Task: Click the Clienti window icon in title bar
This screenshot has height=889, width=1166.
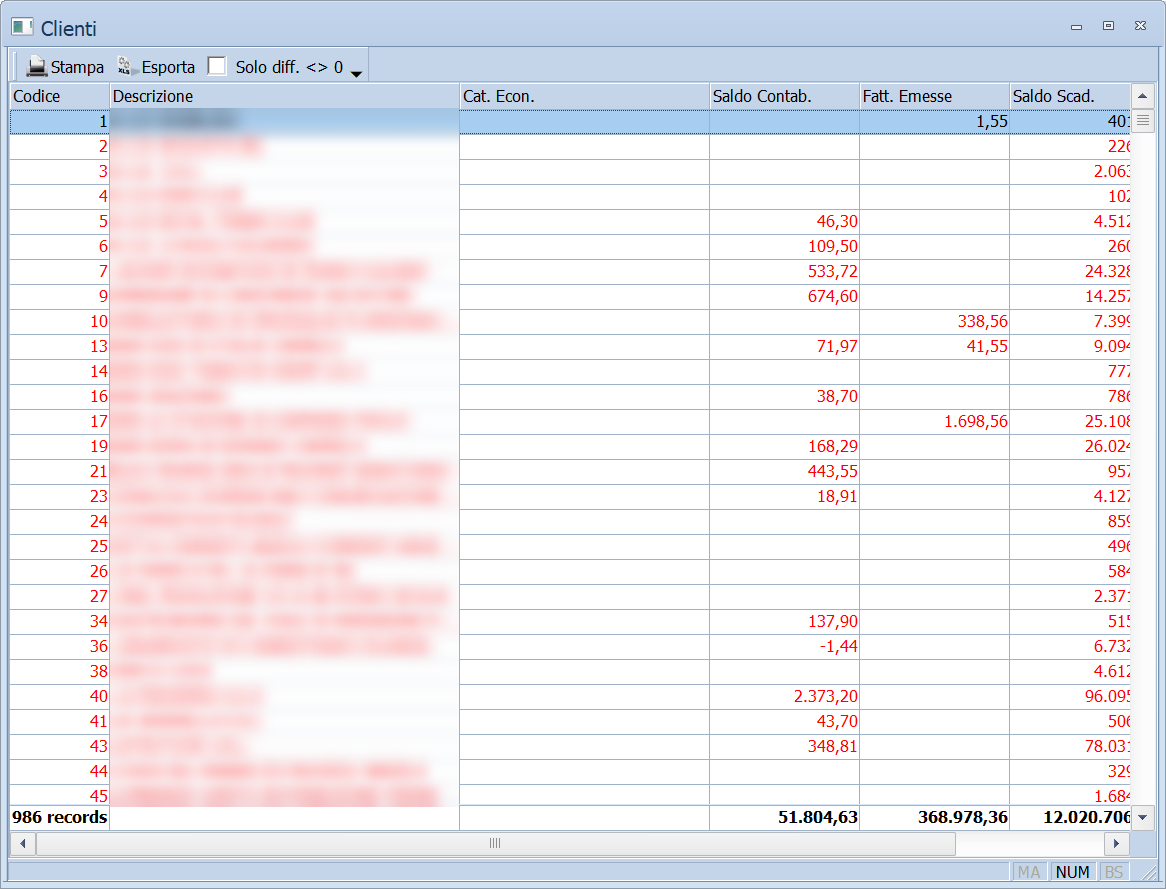Action: 22,28
